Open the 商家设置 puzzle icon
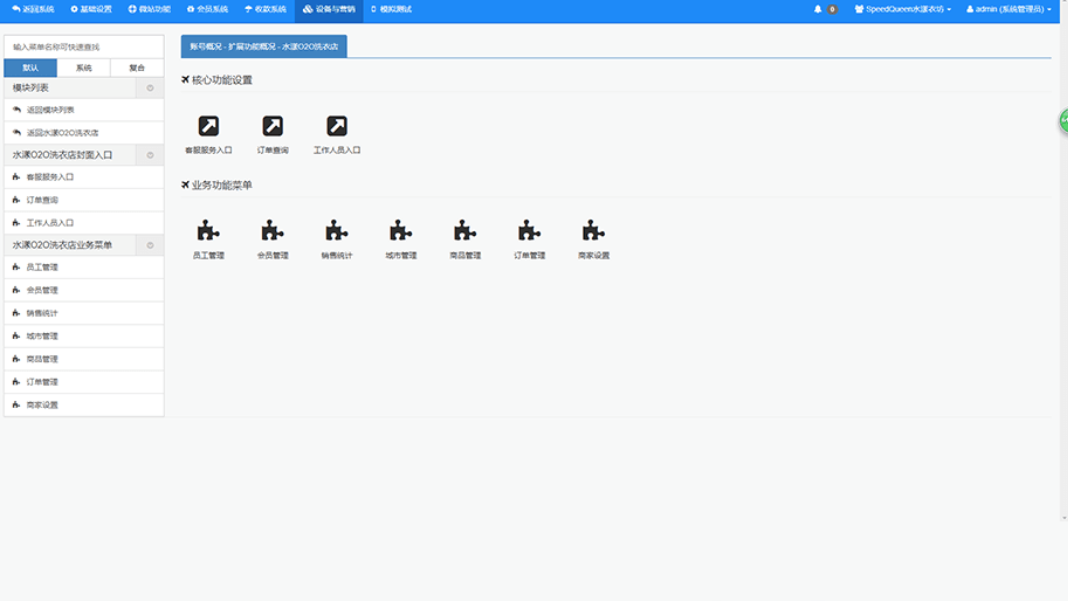This screenshot has height=601, width=1068. (593, 231)
